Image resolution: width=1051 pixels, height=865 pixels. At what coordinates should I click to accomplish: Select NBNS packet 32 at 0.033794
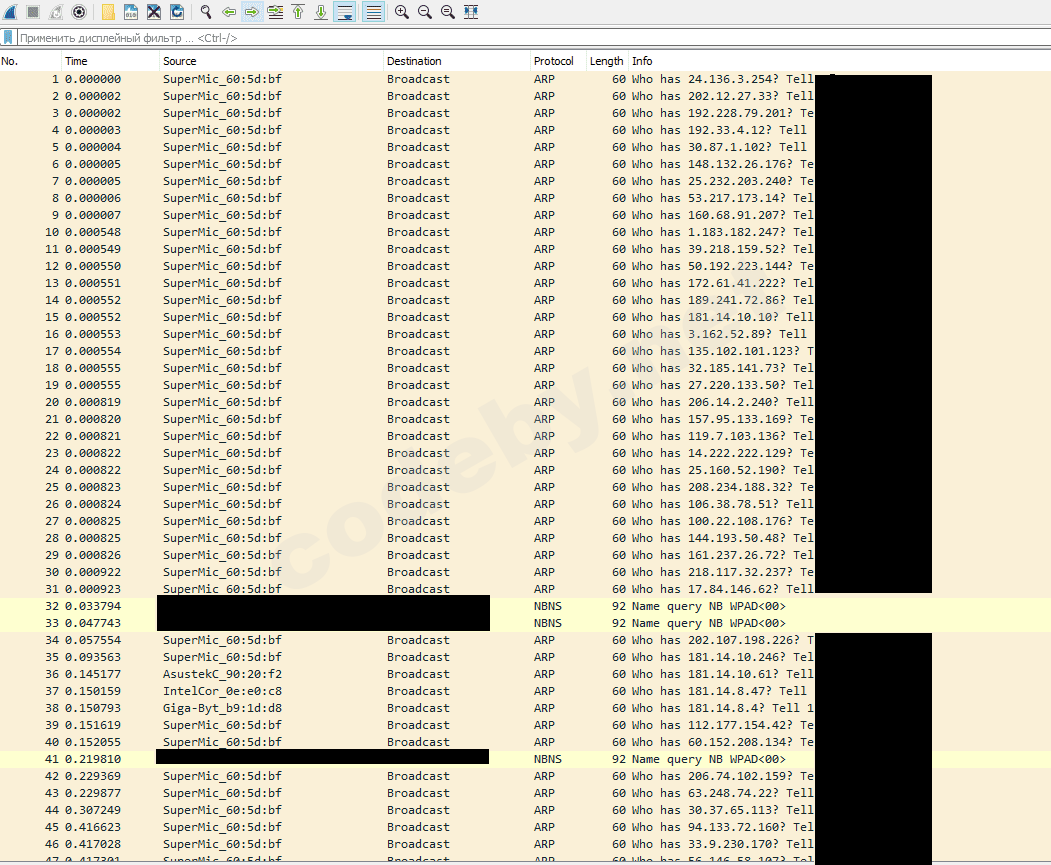[526, 606]
